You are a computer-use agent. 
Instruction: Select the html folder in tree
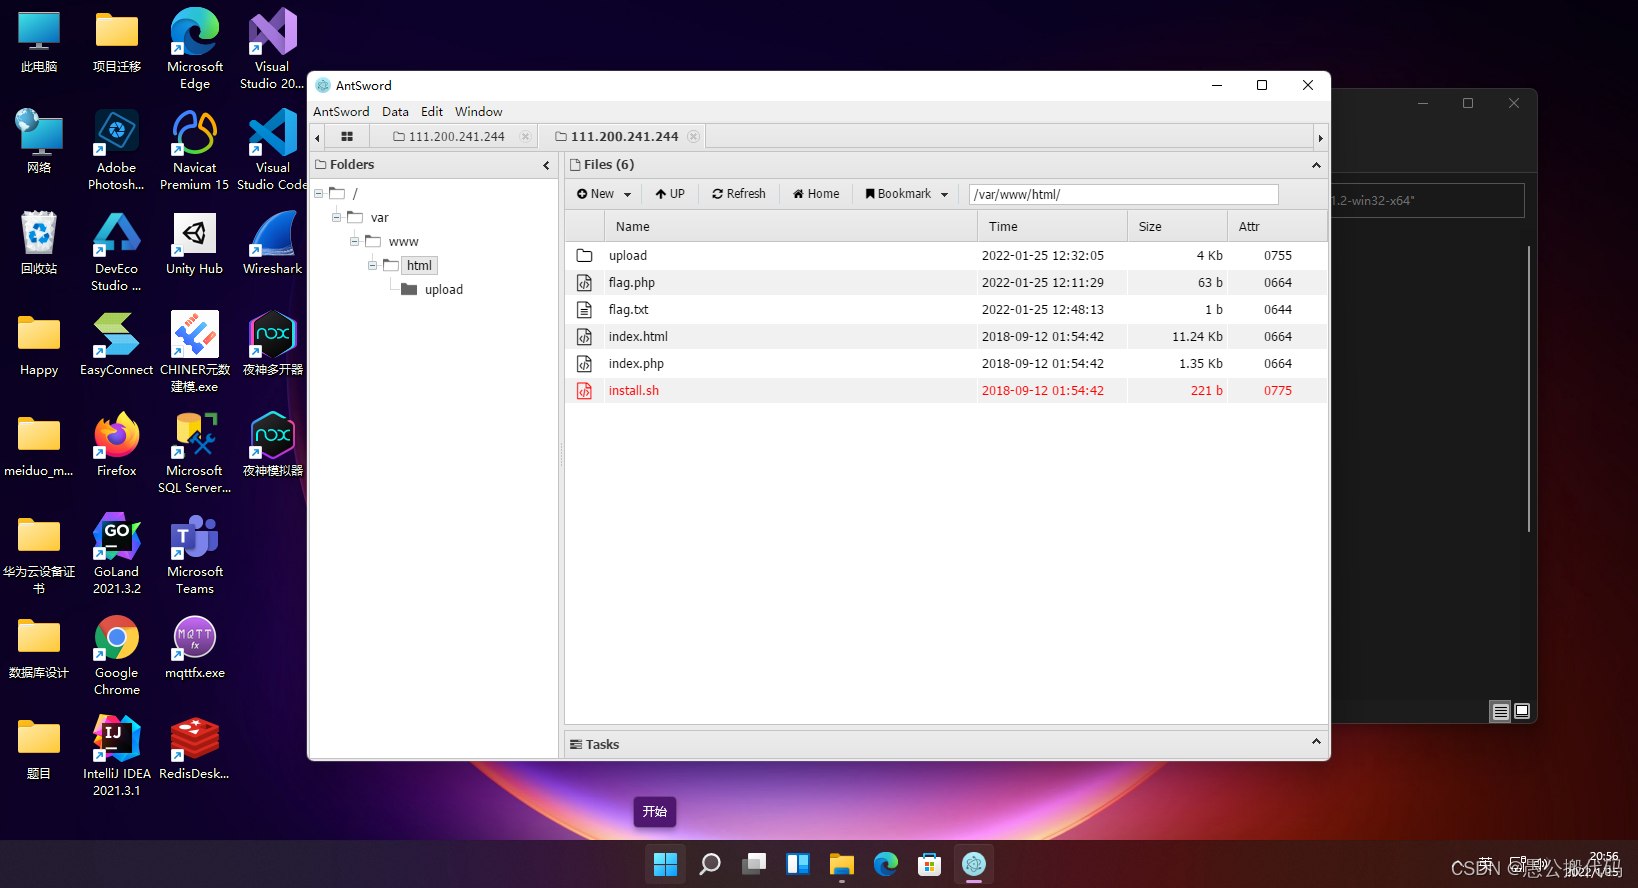(x=419, y=266)
